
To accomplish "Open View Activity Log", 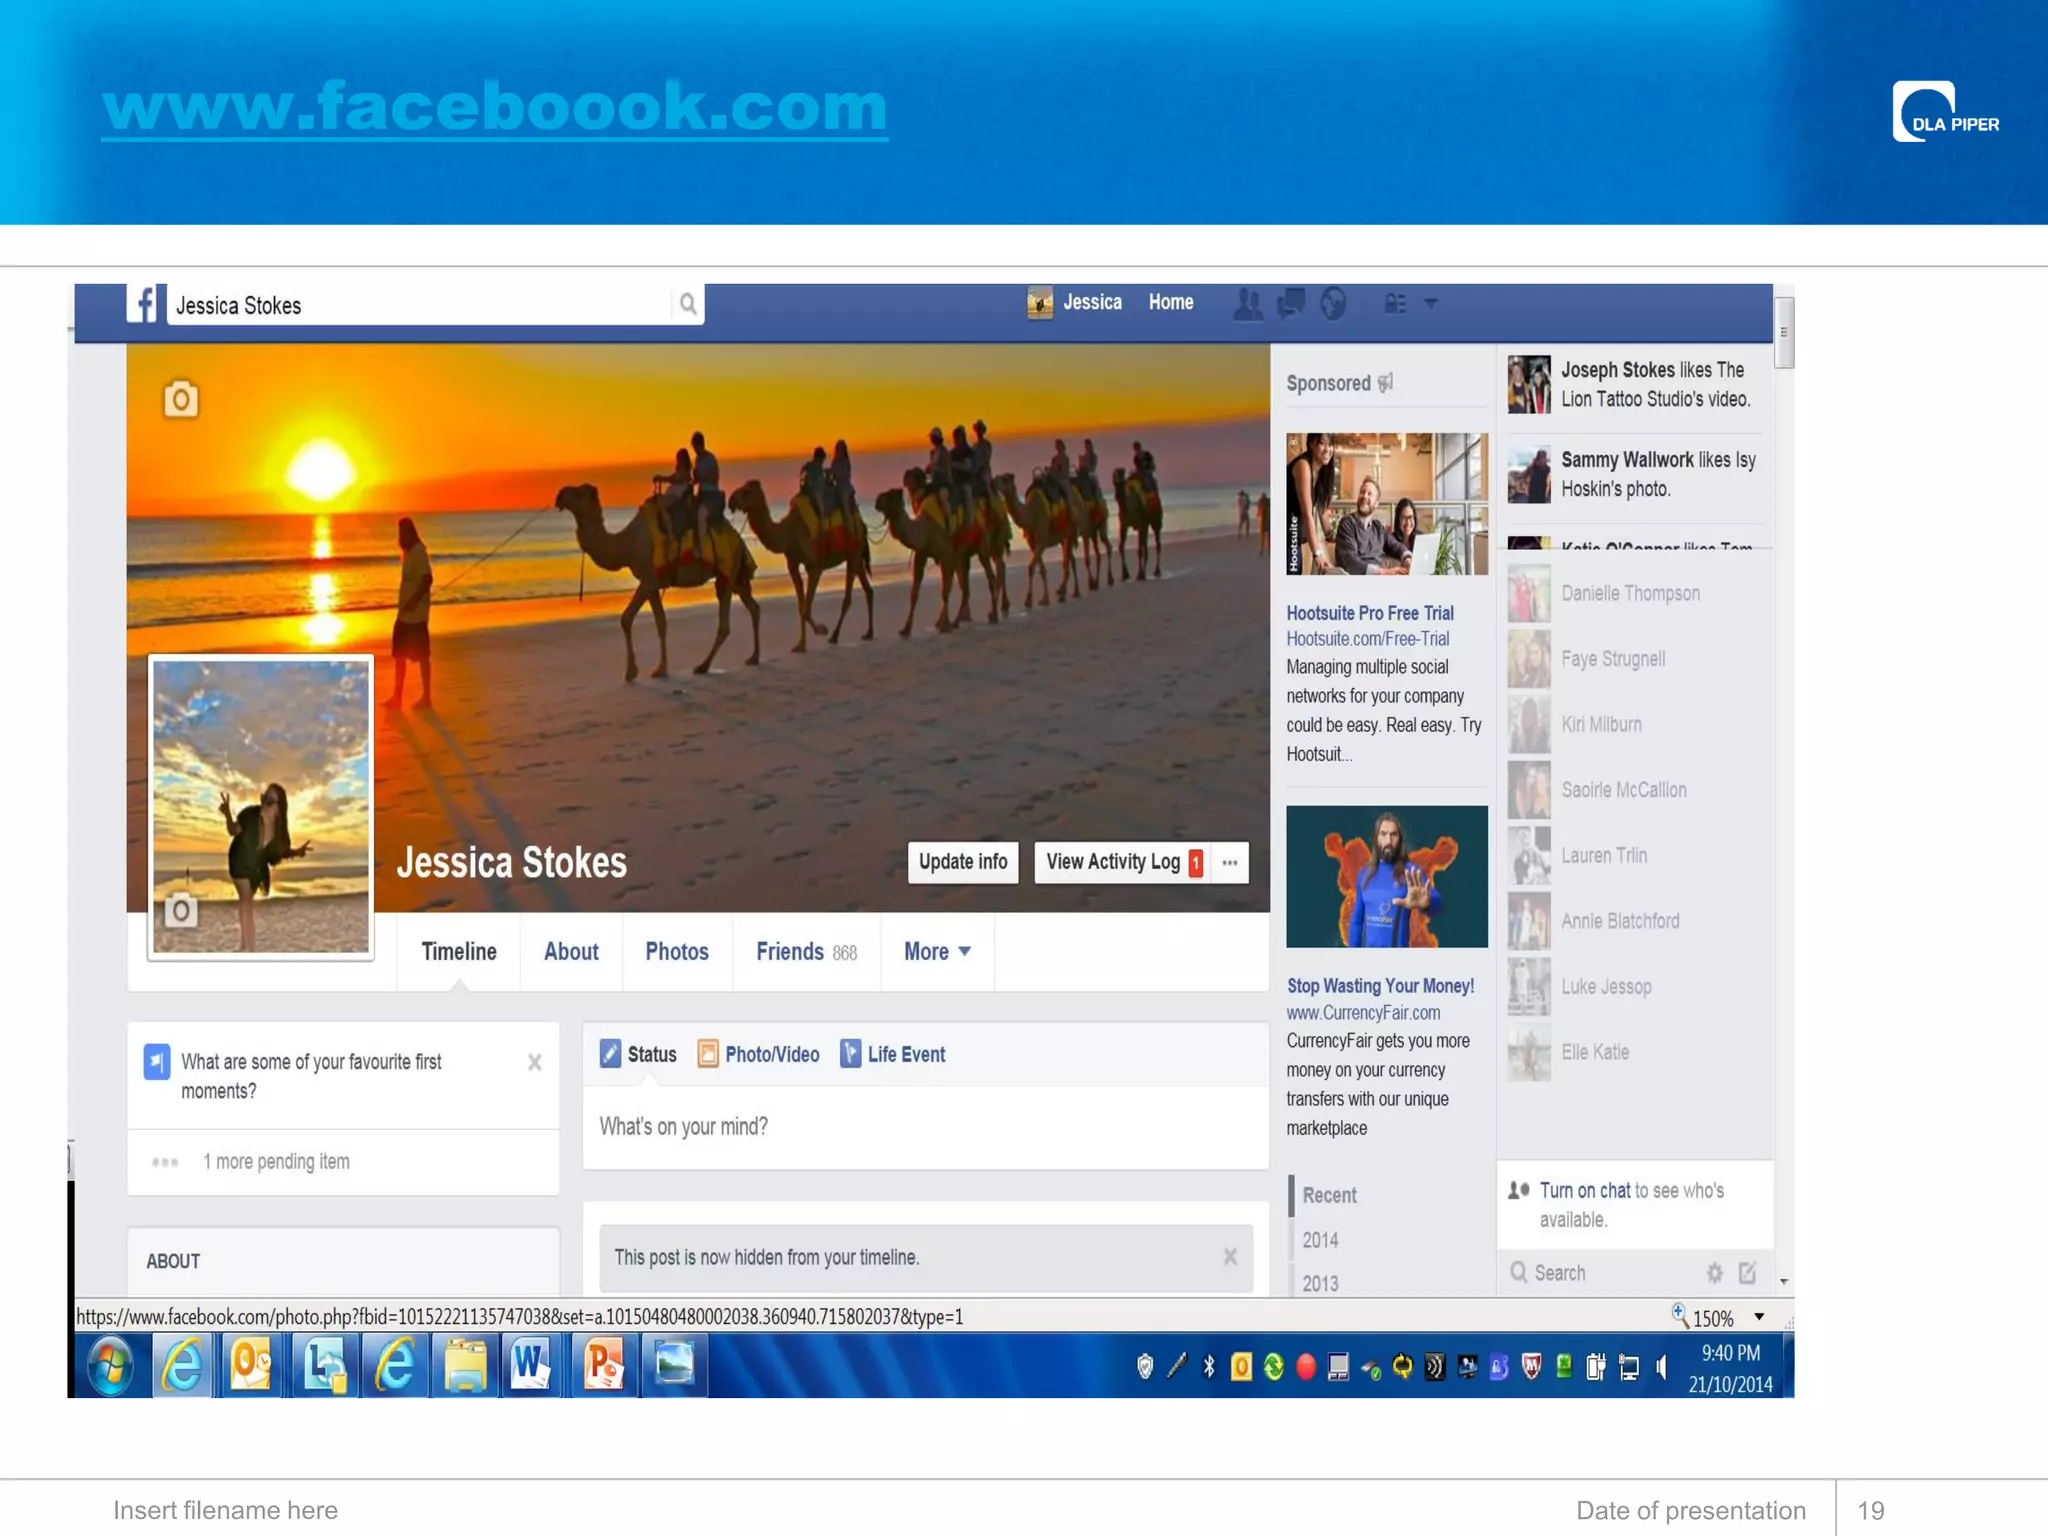I will point(1121,862).
